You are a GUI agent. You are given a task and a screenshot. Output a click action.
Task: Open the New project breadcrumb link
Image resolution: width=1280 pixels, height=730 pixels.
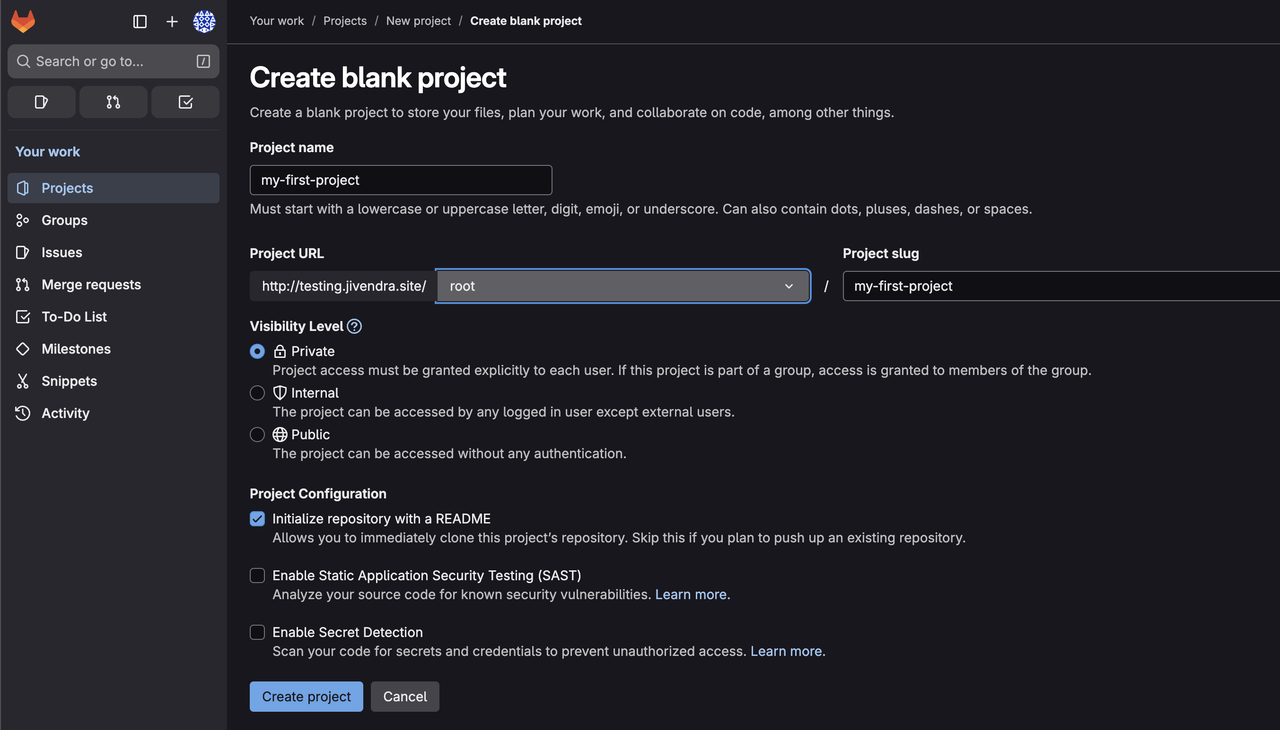pyautogui.click(x=418, y=21)
